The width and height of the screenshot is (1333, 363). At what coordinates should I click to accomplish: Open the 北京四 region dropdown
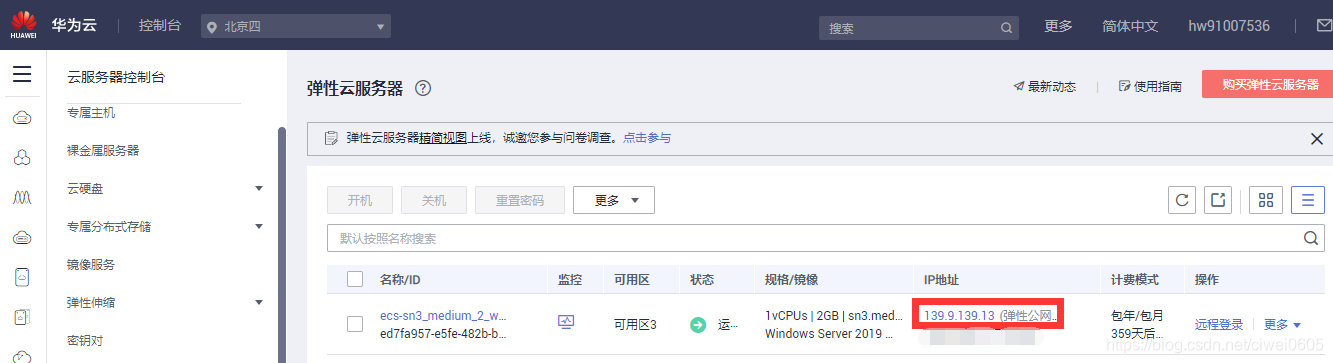296,27
